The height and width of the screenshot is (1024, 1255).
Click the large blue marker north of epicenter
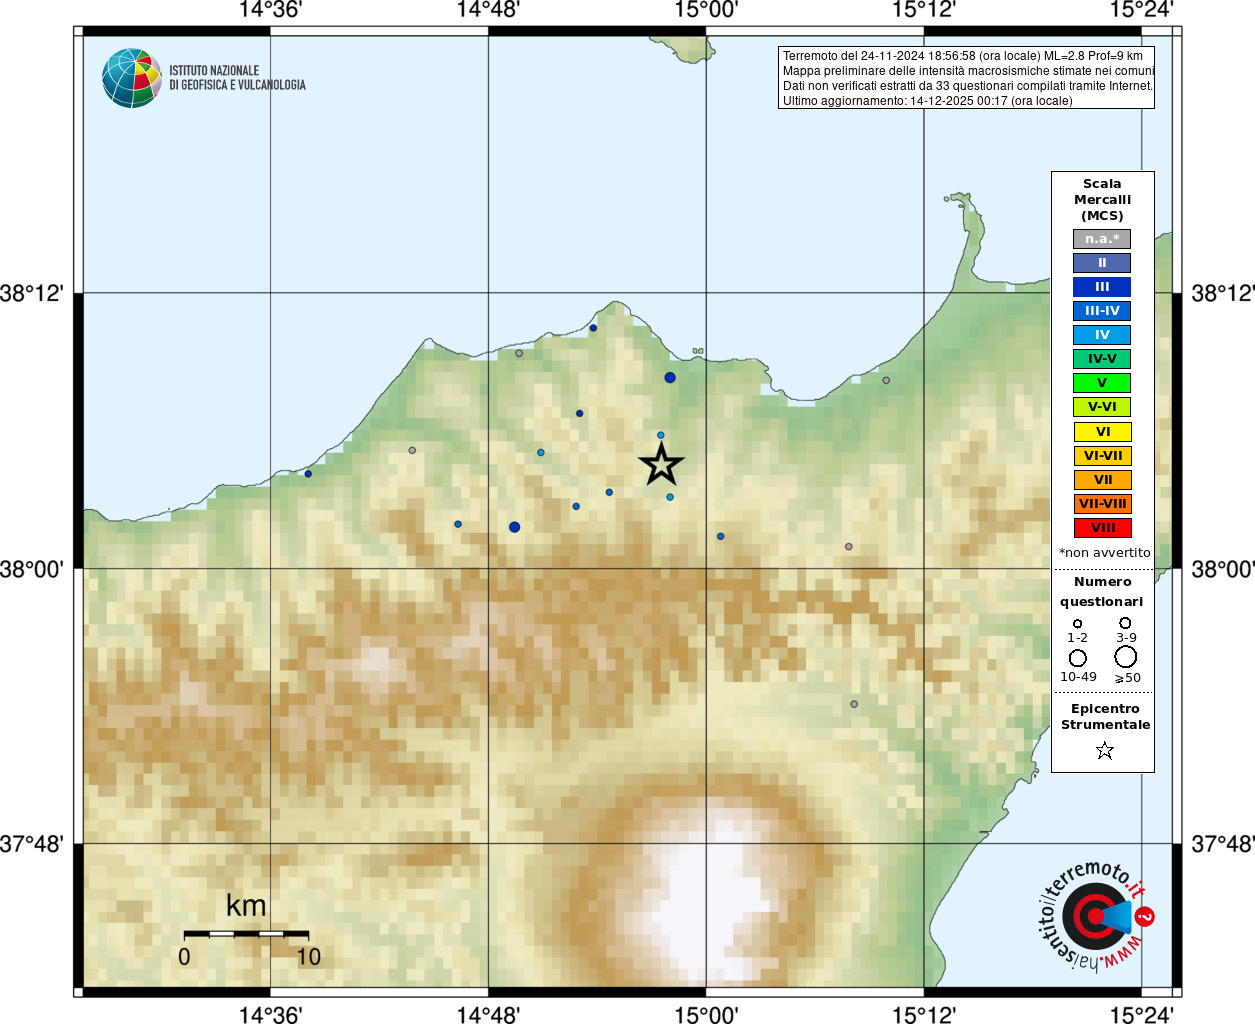pos(670,378)
